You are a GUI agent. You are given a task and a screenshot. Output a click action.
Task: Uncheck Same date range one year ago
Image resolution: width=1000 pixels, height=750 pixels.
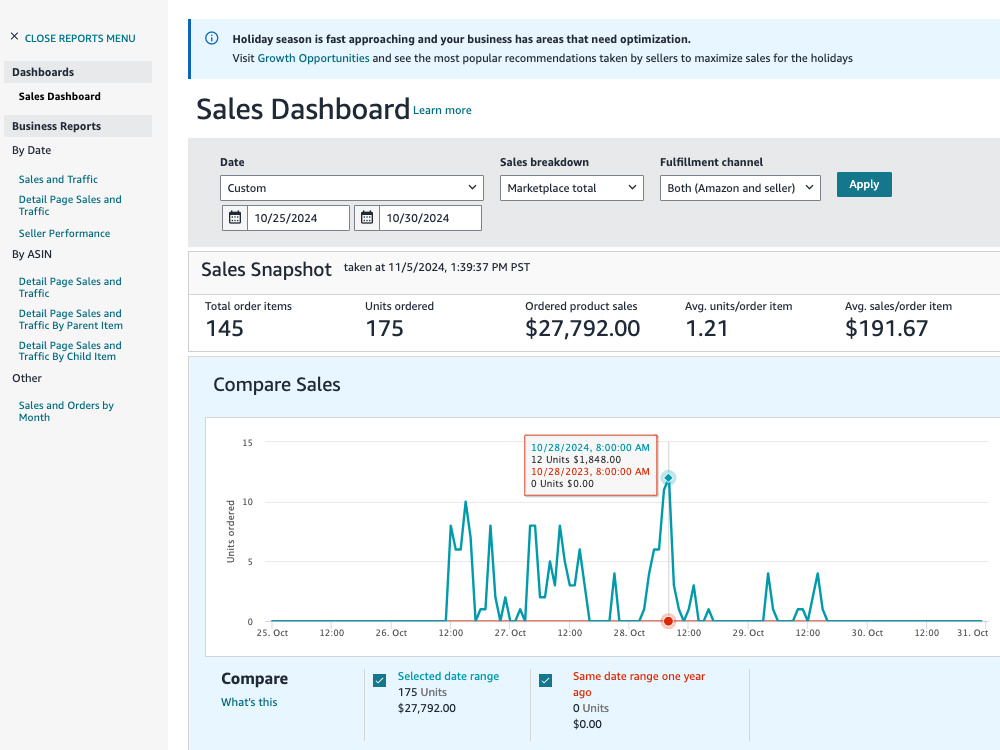click(545, 680)
